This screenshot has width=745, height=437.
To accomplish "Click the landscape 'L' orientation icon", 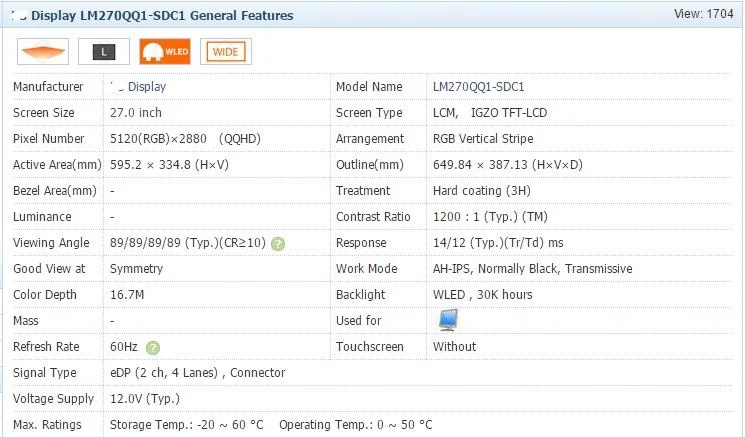I will pyautogui.click(x=104, y=51).
